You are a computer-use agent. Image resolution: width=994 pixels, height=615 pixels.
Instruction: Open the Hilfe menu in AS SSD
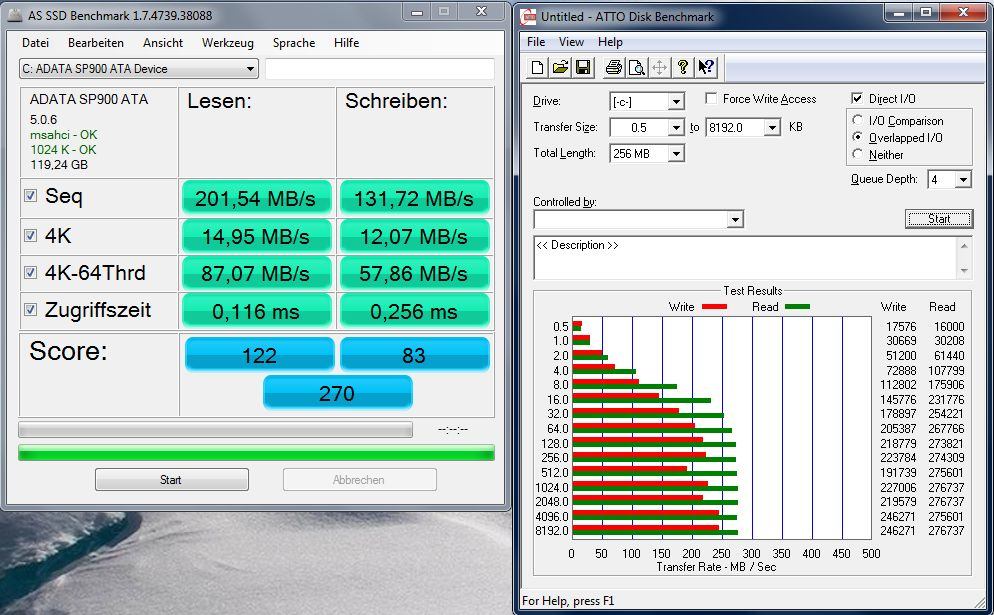pos(346,42)
